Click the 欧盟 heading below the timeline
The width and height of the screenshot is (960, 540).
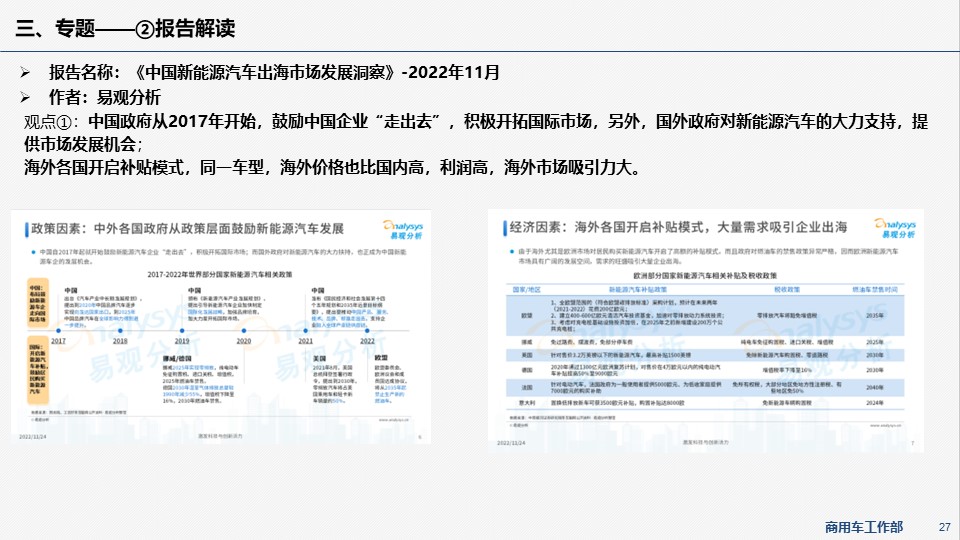[x=381, y=358]
